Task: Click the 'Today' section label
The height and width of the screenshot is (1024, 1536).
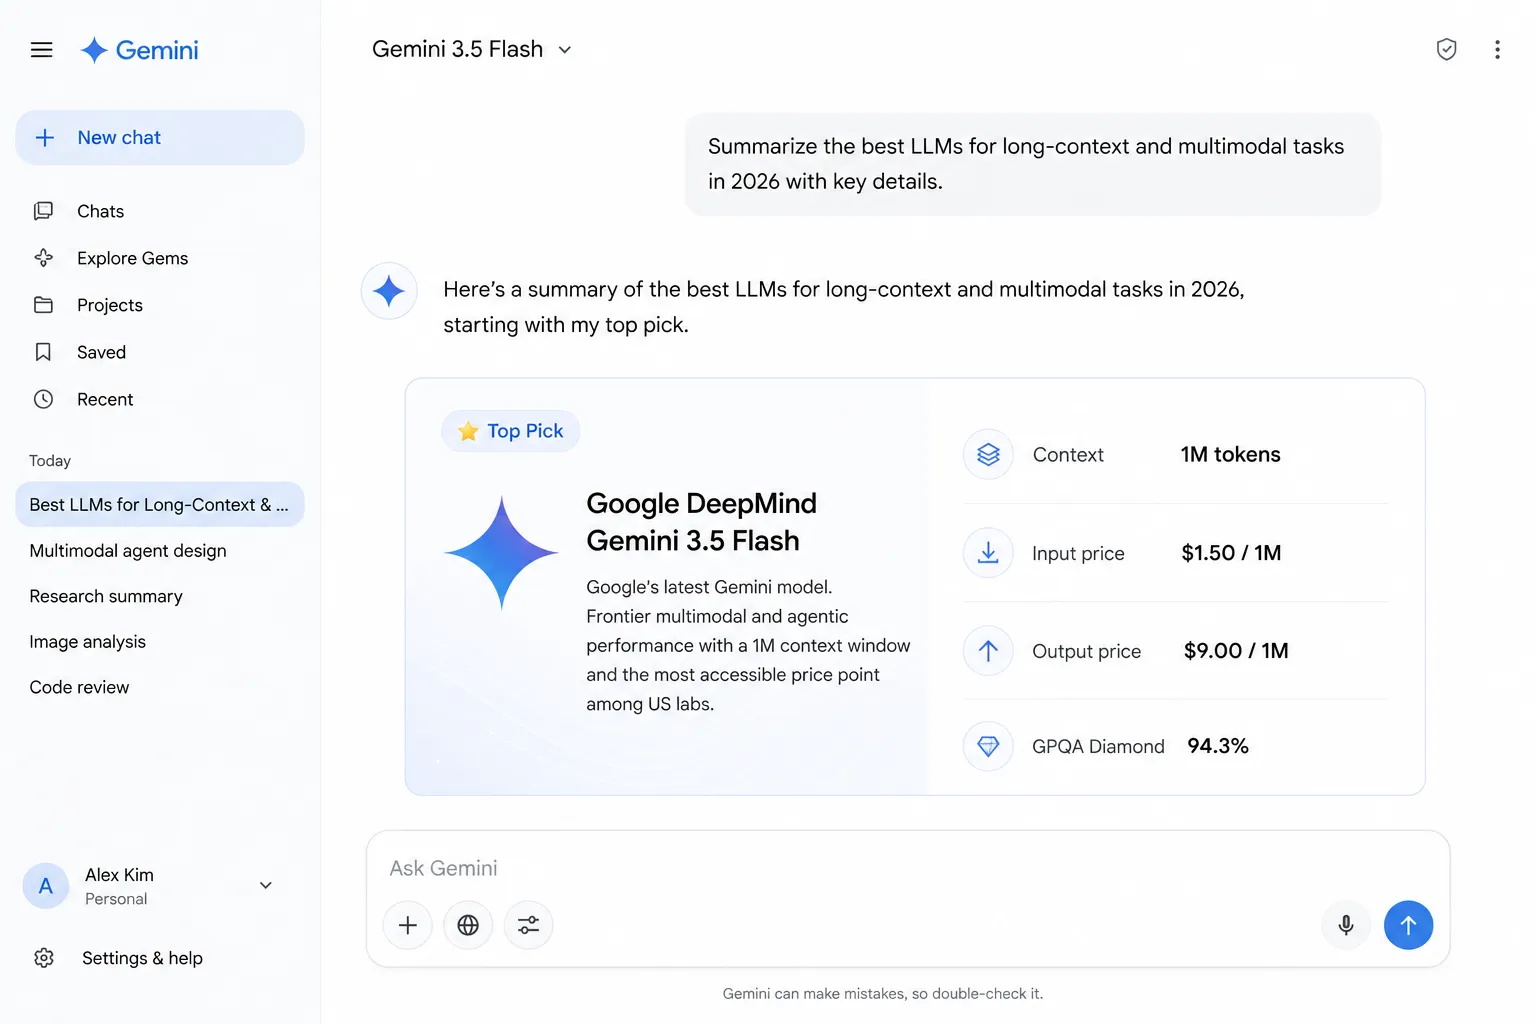Action: pos(50,461)
